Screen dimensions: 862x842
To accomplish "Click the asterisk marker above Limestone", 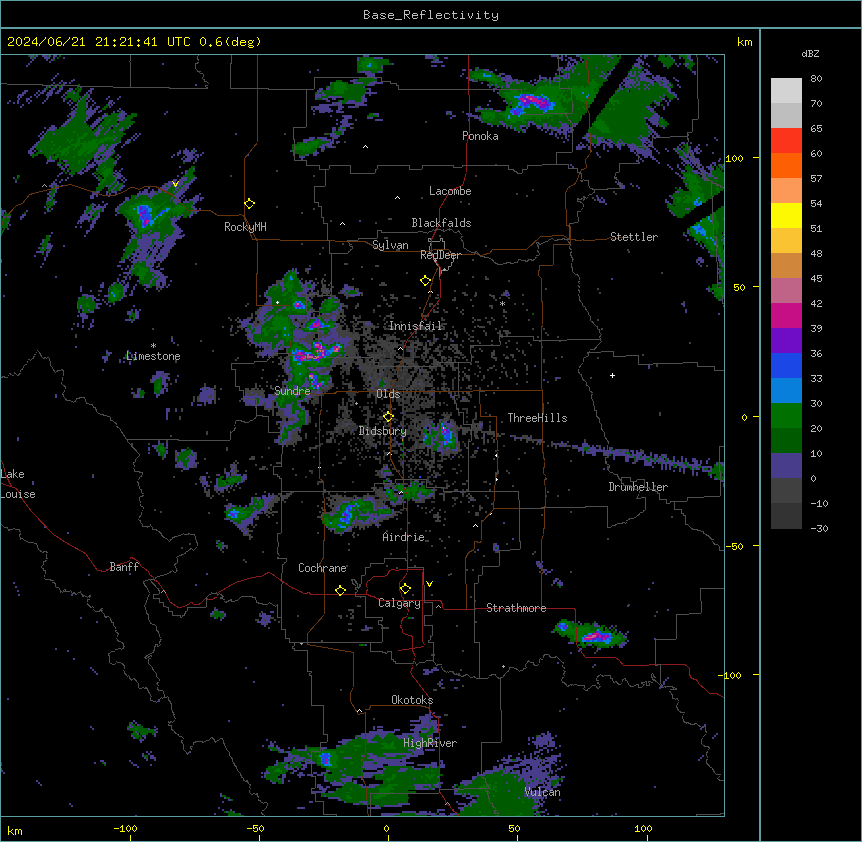I will coord(153,346).
